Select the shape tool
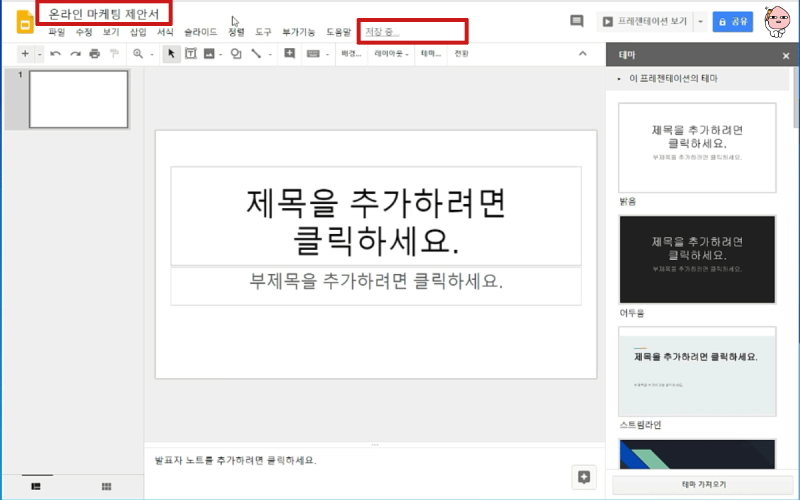 click(236, 54)
